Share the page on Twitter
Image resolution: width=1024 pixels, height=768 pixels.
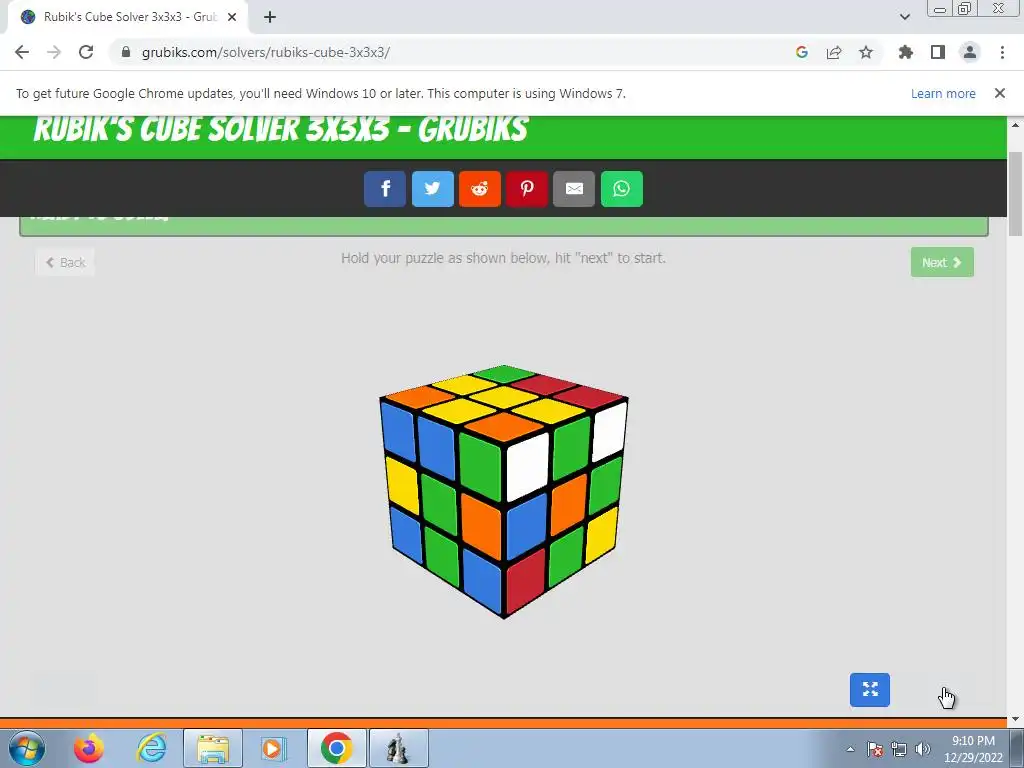(x=432, y=189)
